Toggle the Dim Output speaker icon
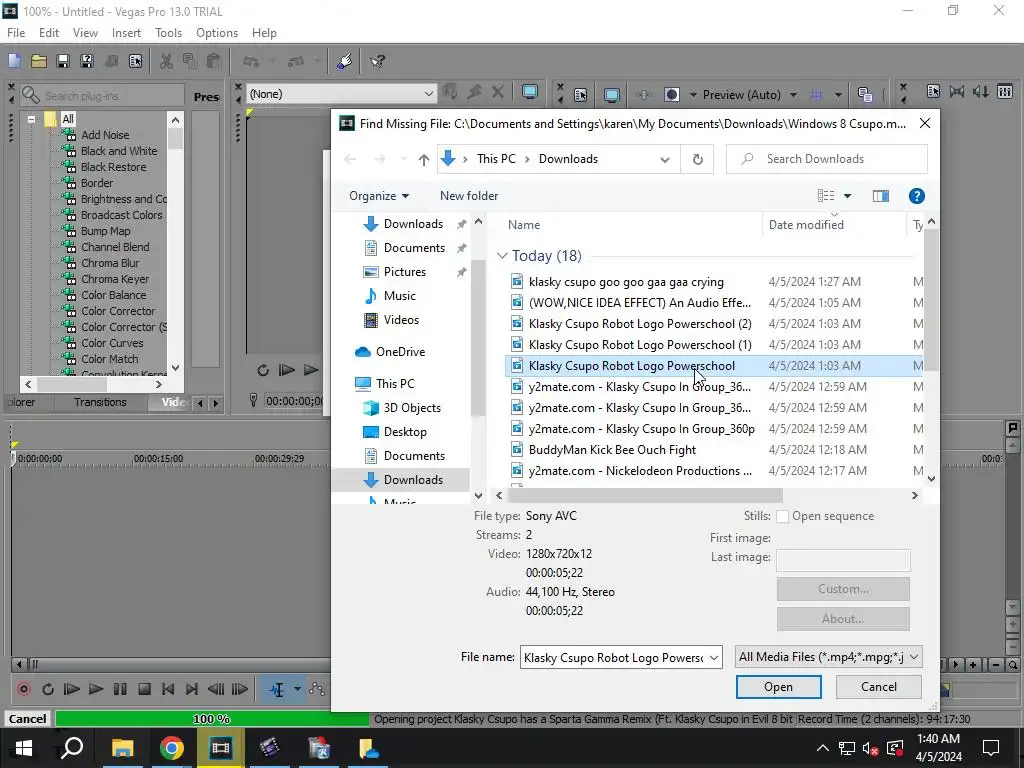The image size is (1024, 768). pyautogui.click(x=981, y=91)
